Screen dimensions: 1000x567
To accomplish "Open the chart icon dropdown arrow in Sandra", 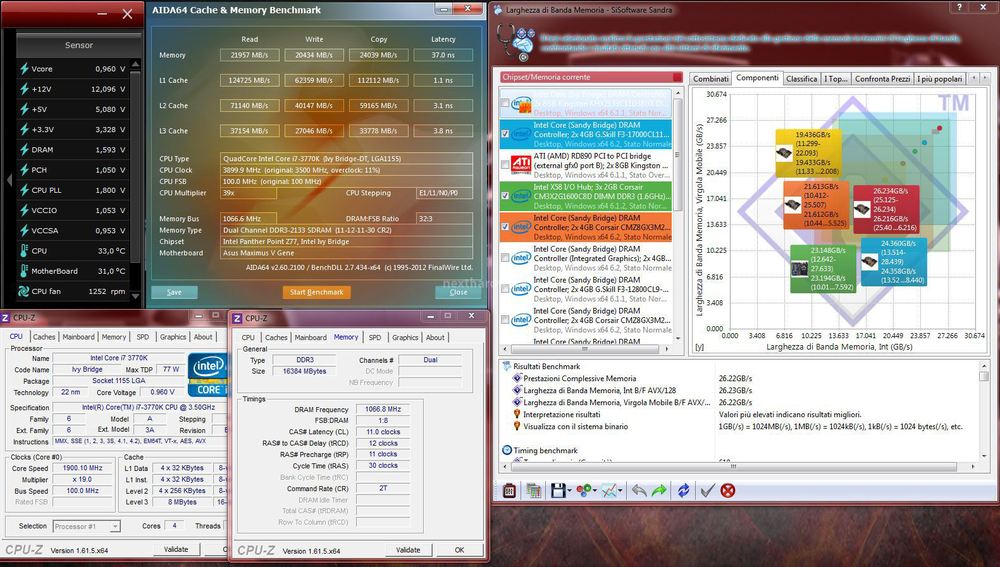I will 619,490.
